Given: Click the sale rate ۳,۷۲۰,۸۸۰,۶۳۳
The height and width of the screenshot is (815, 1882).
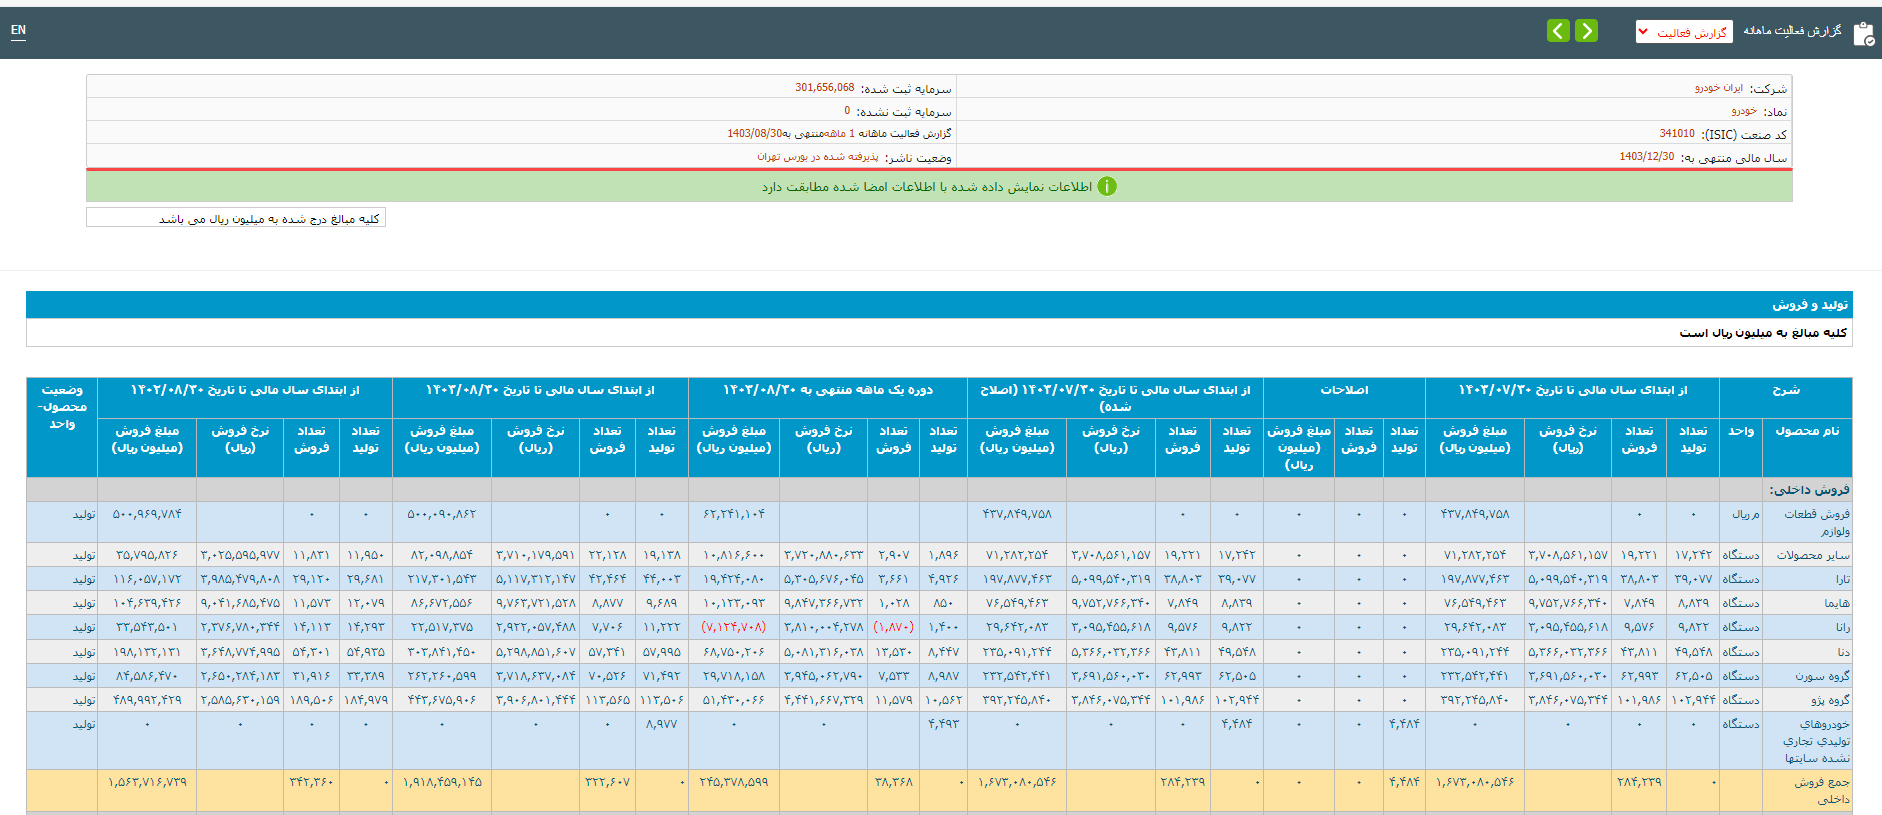Looking at the screenshot, I should pos(823,555).
